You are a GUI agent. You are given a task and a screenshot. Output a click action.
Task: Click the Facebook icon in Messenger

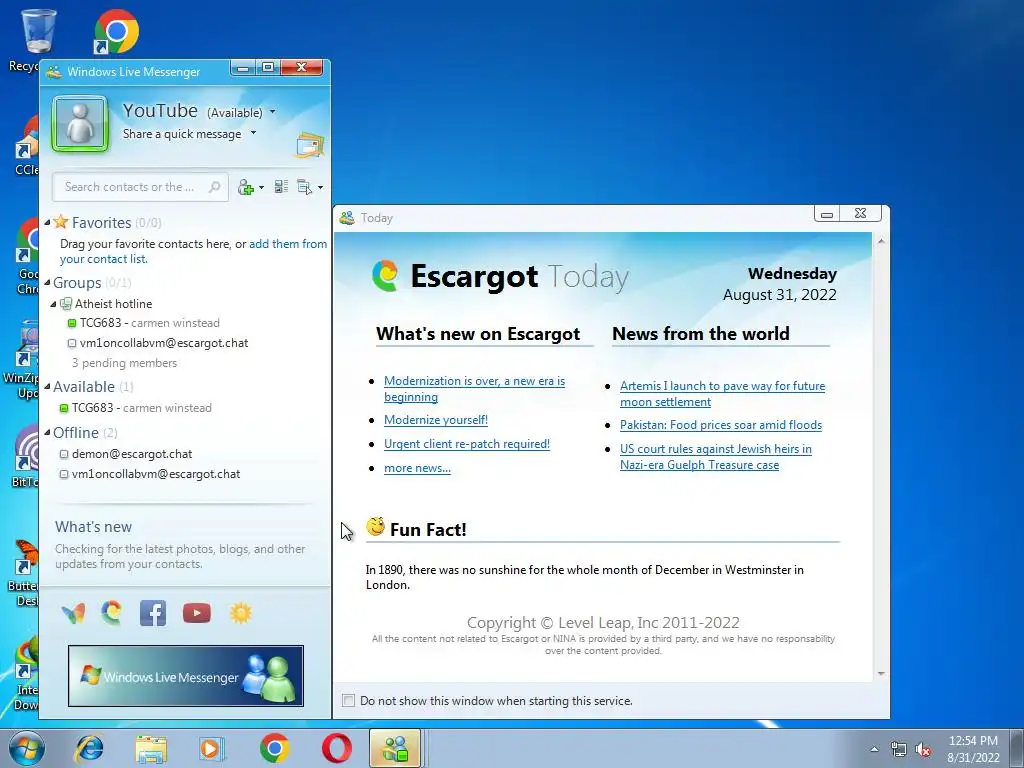click(153, 613)
